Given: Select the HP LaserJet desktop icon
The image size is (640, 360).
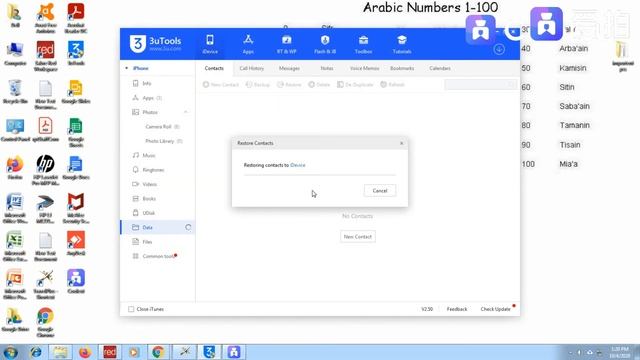Looking at the screenshot, I should 45,170.
